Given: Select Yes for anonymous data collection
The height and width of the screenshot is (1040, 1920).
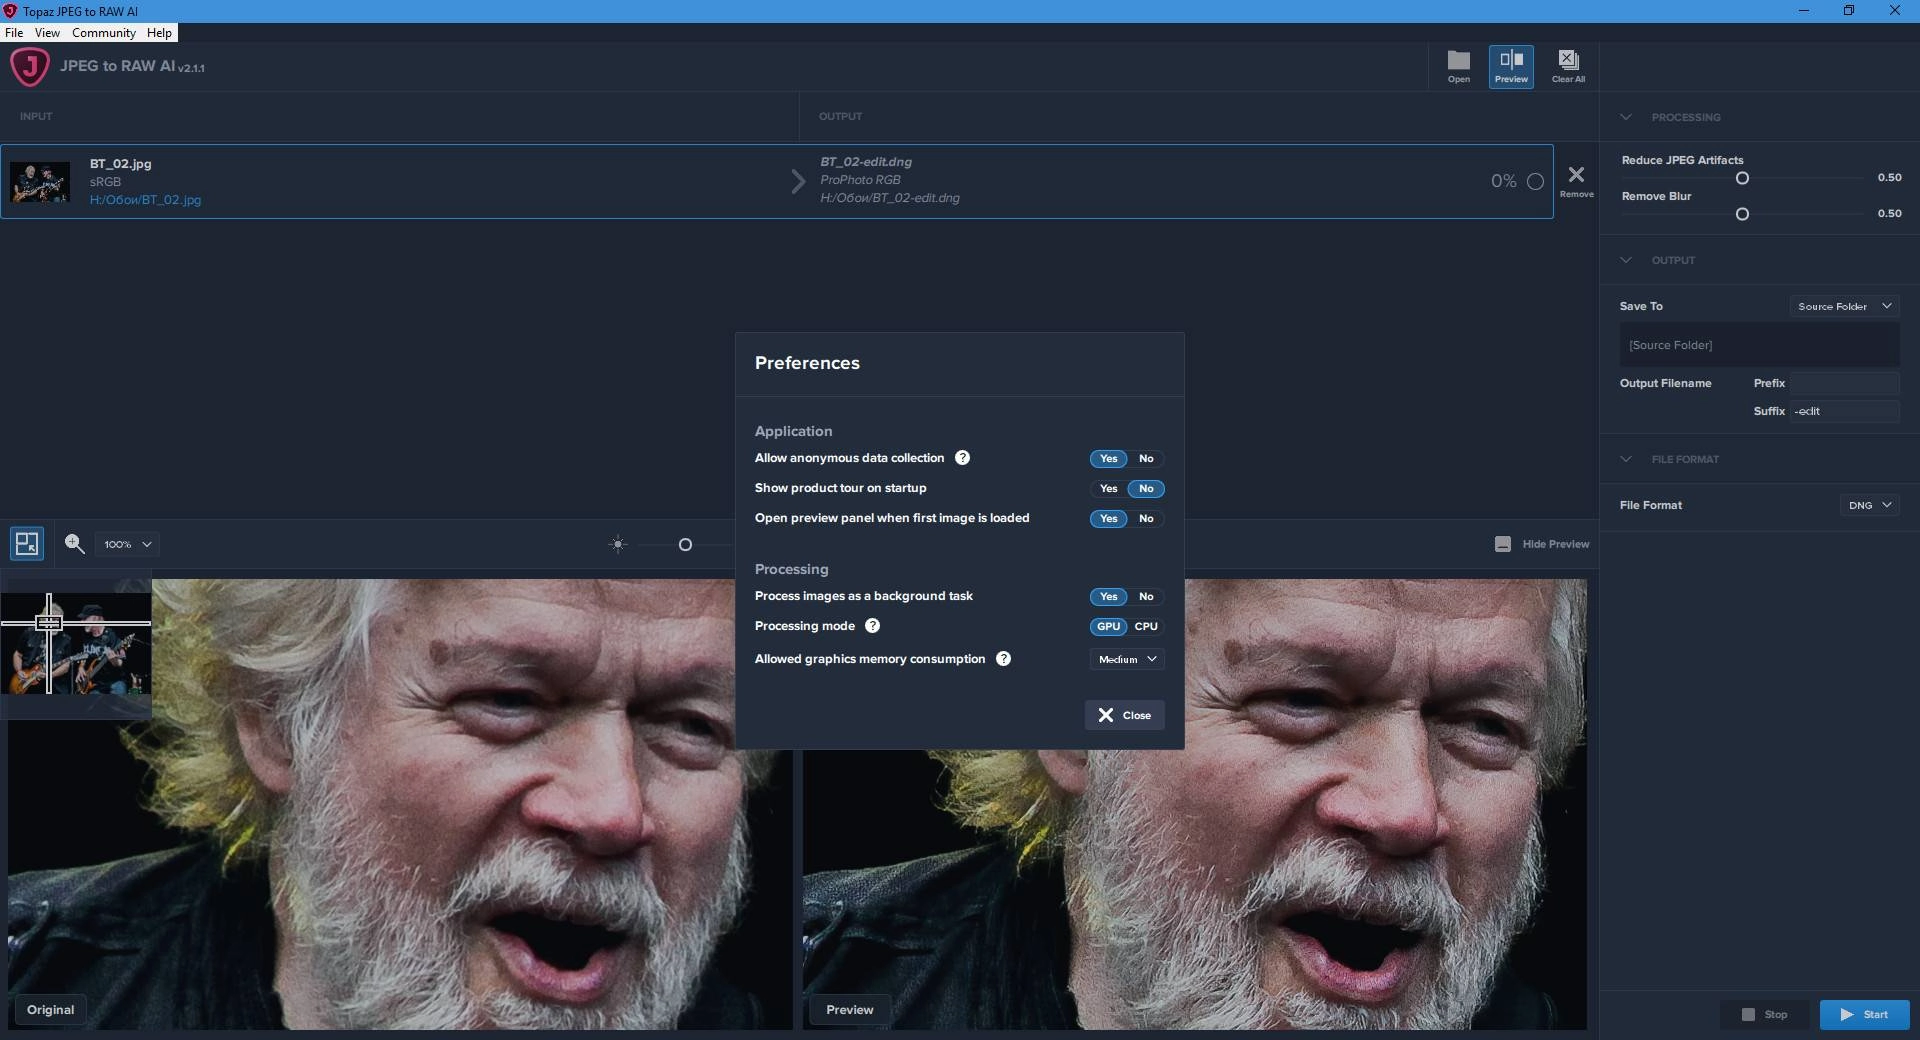Looking at the screenshot, I should click(1108, 459).
